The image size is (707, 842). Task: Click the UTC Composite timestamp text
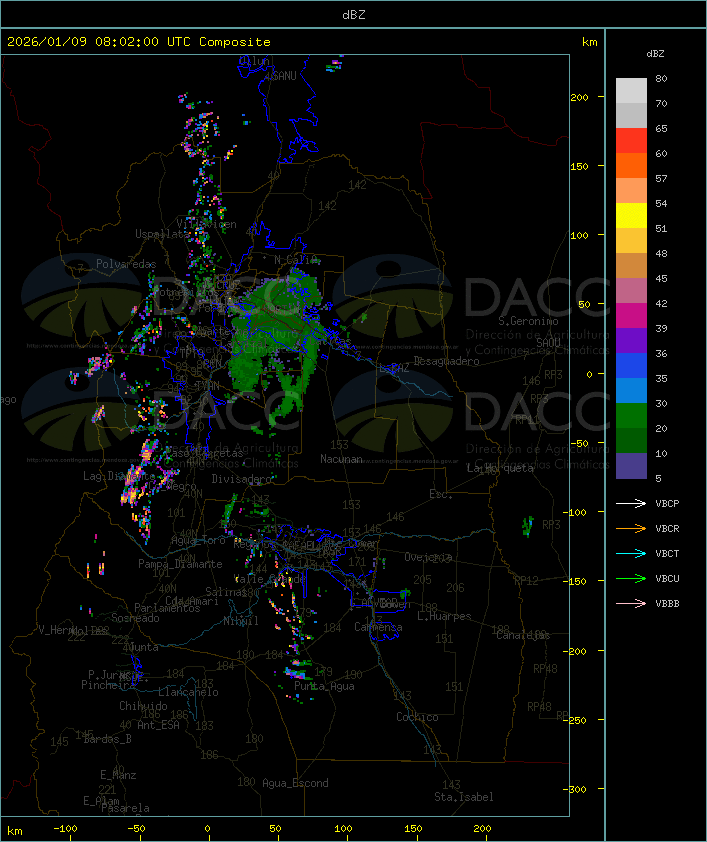coord(139,42)
